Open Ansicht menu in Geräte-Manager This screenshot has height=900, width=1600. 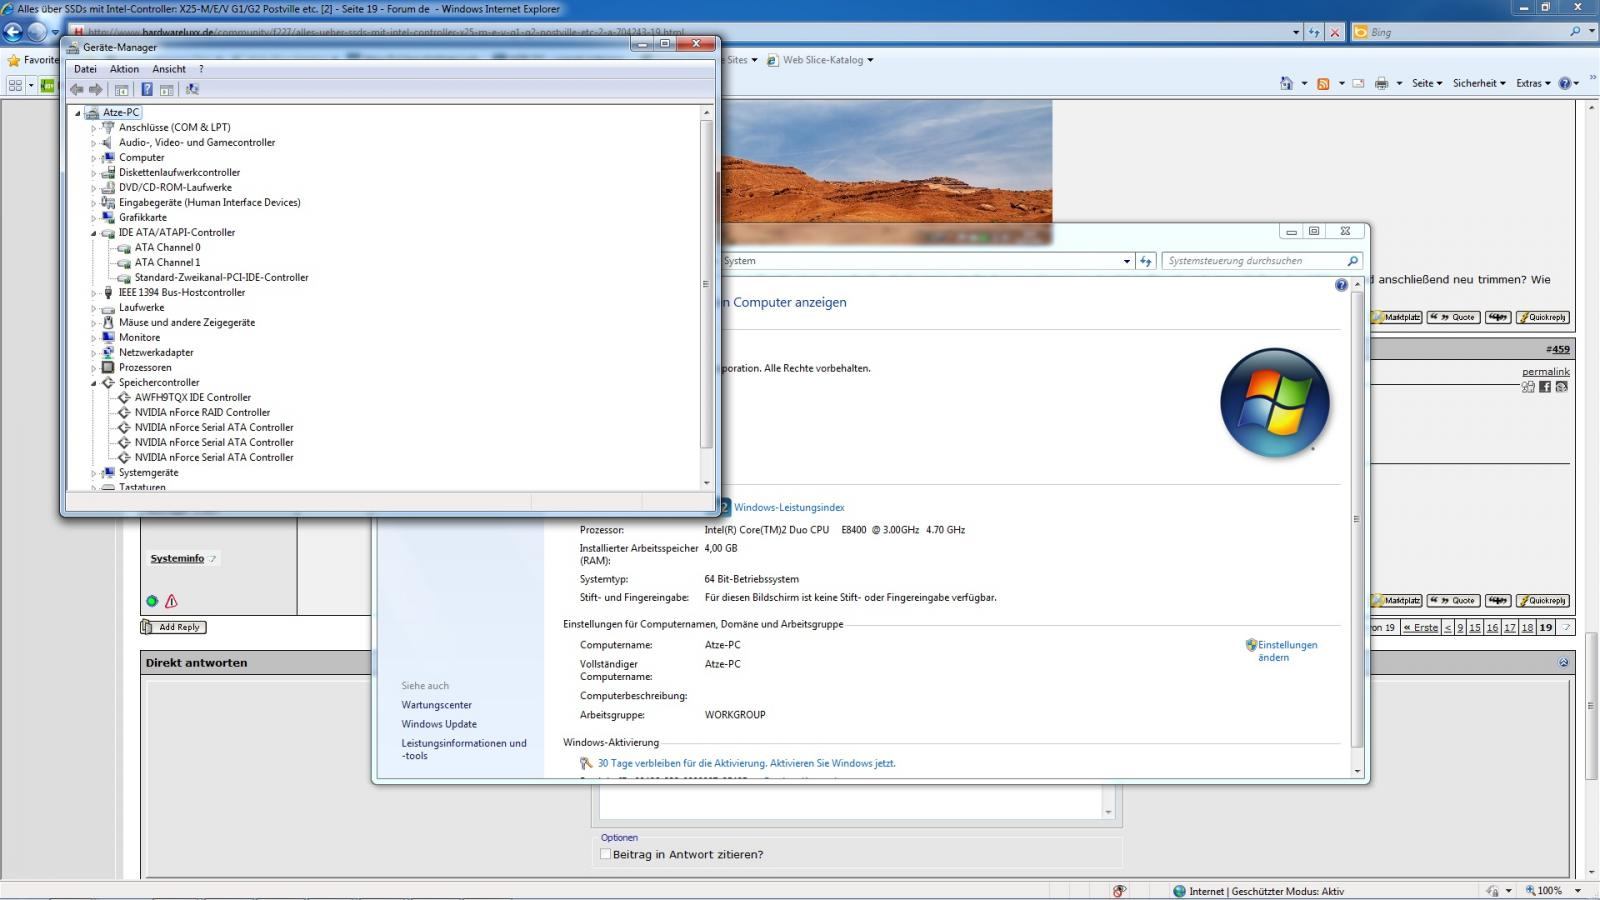tap(169, 69)
